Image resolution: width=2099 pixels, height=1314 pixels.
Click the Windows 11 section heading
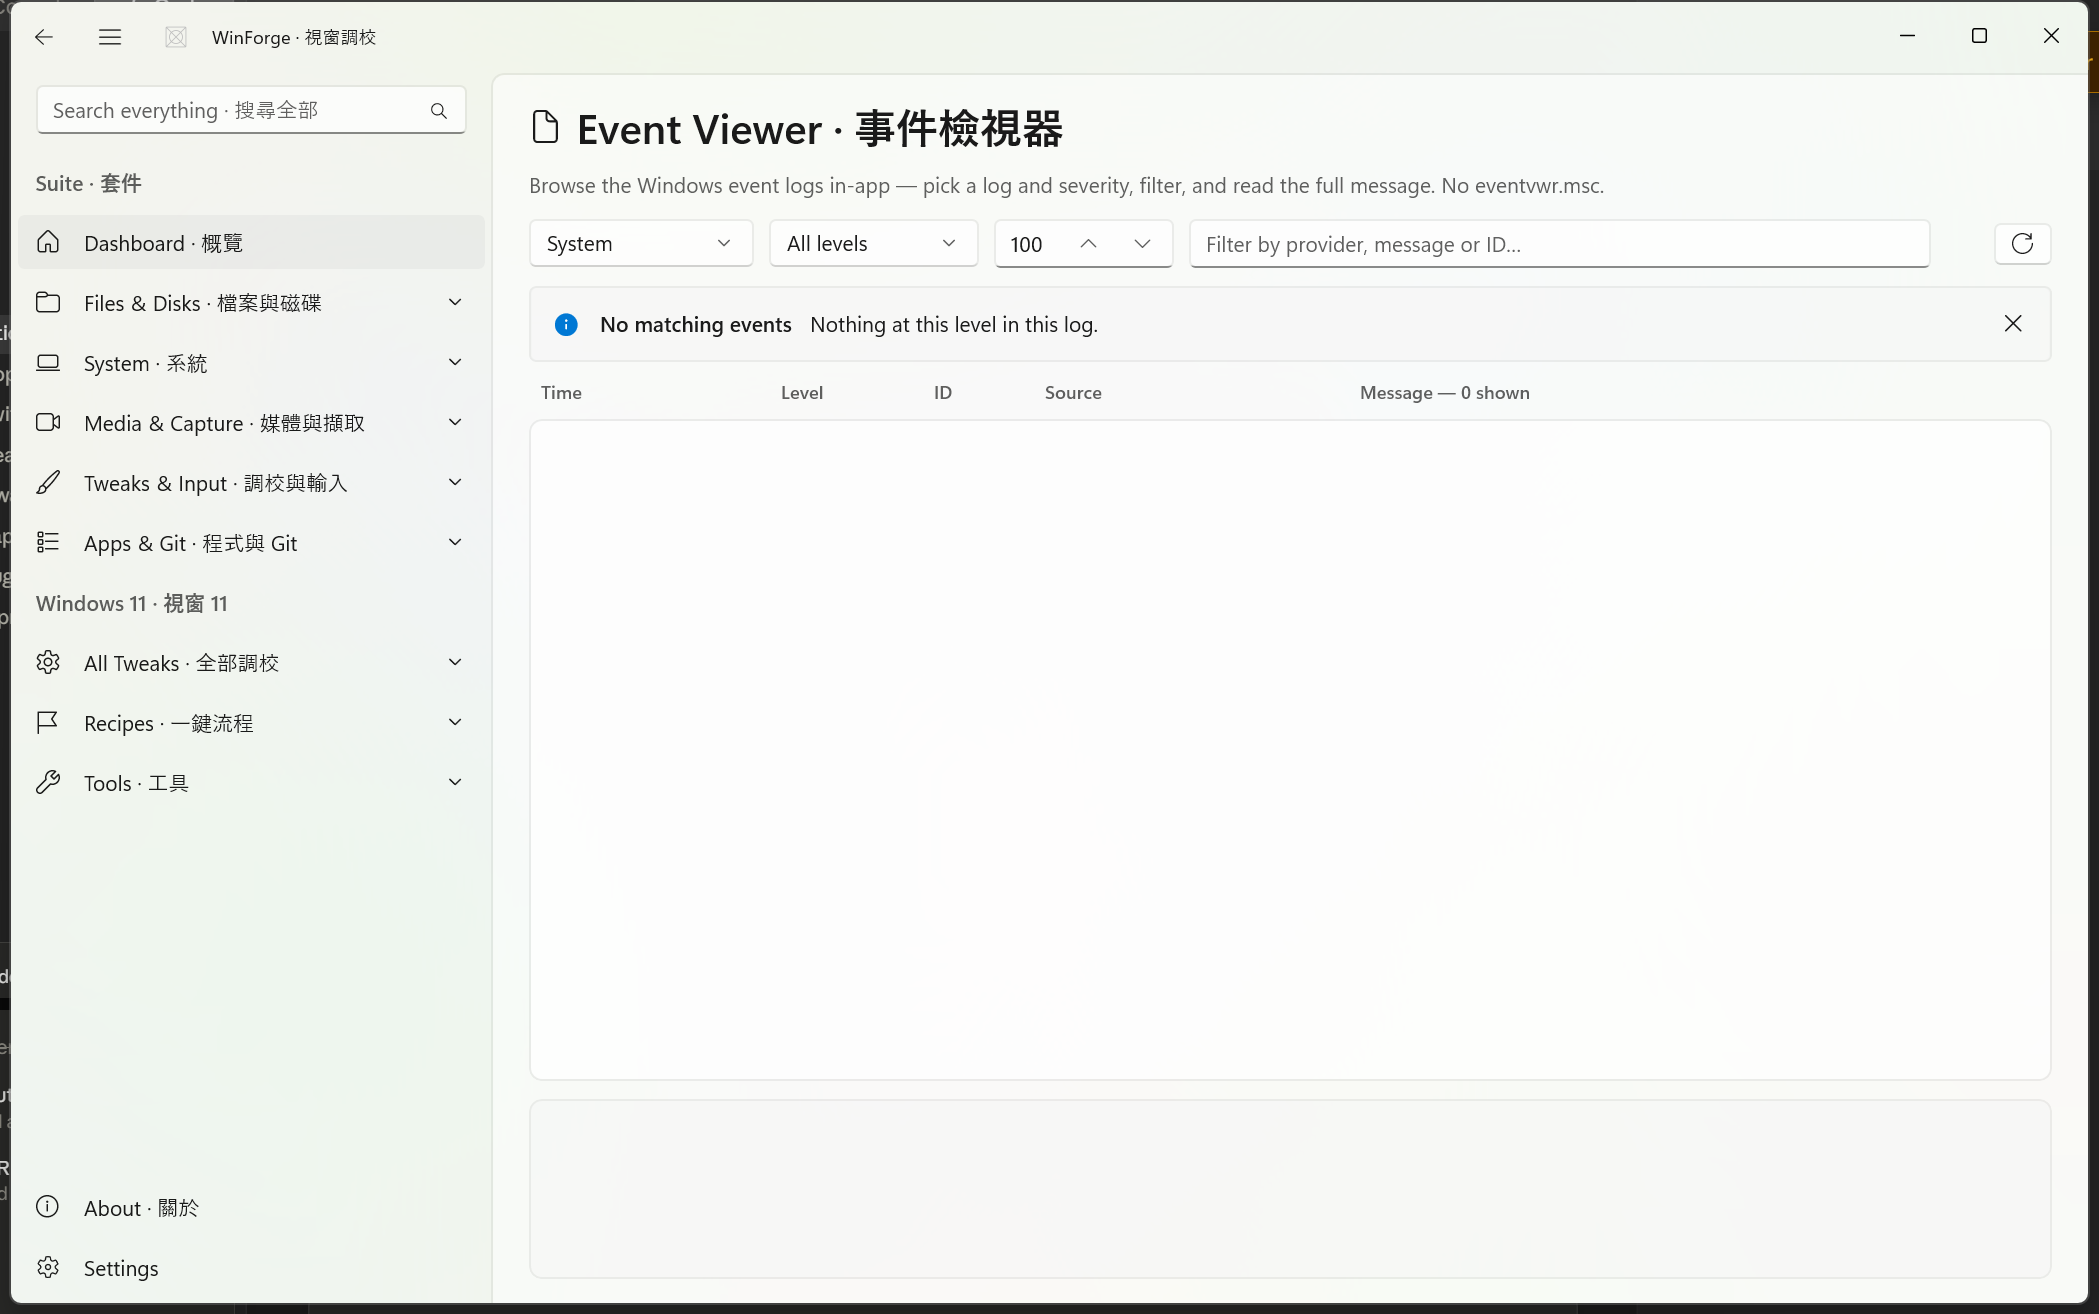click(132, 603)
